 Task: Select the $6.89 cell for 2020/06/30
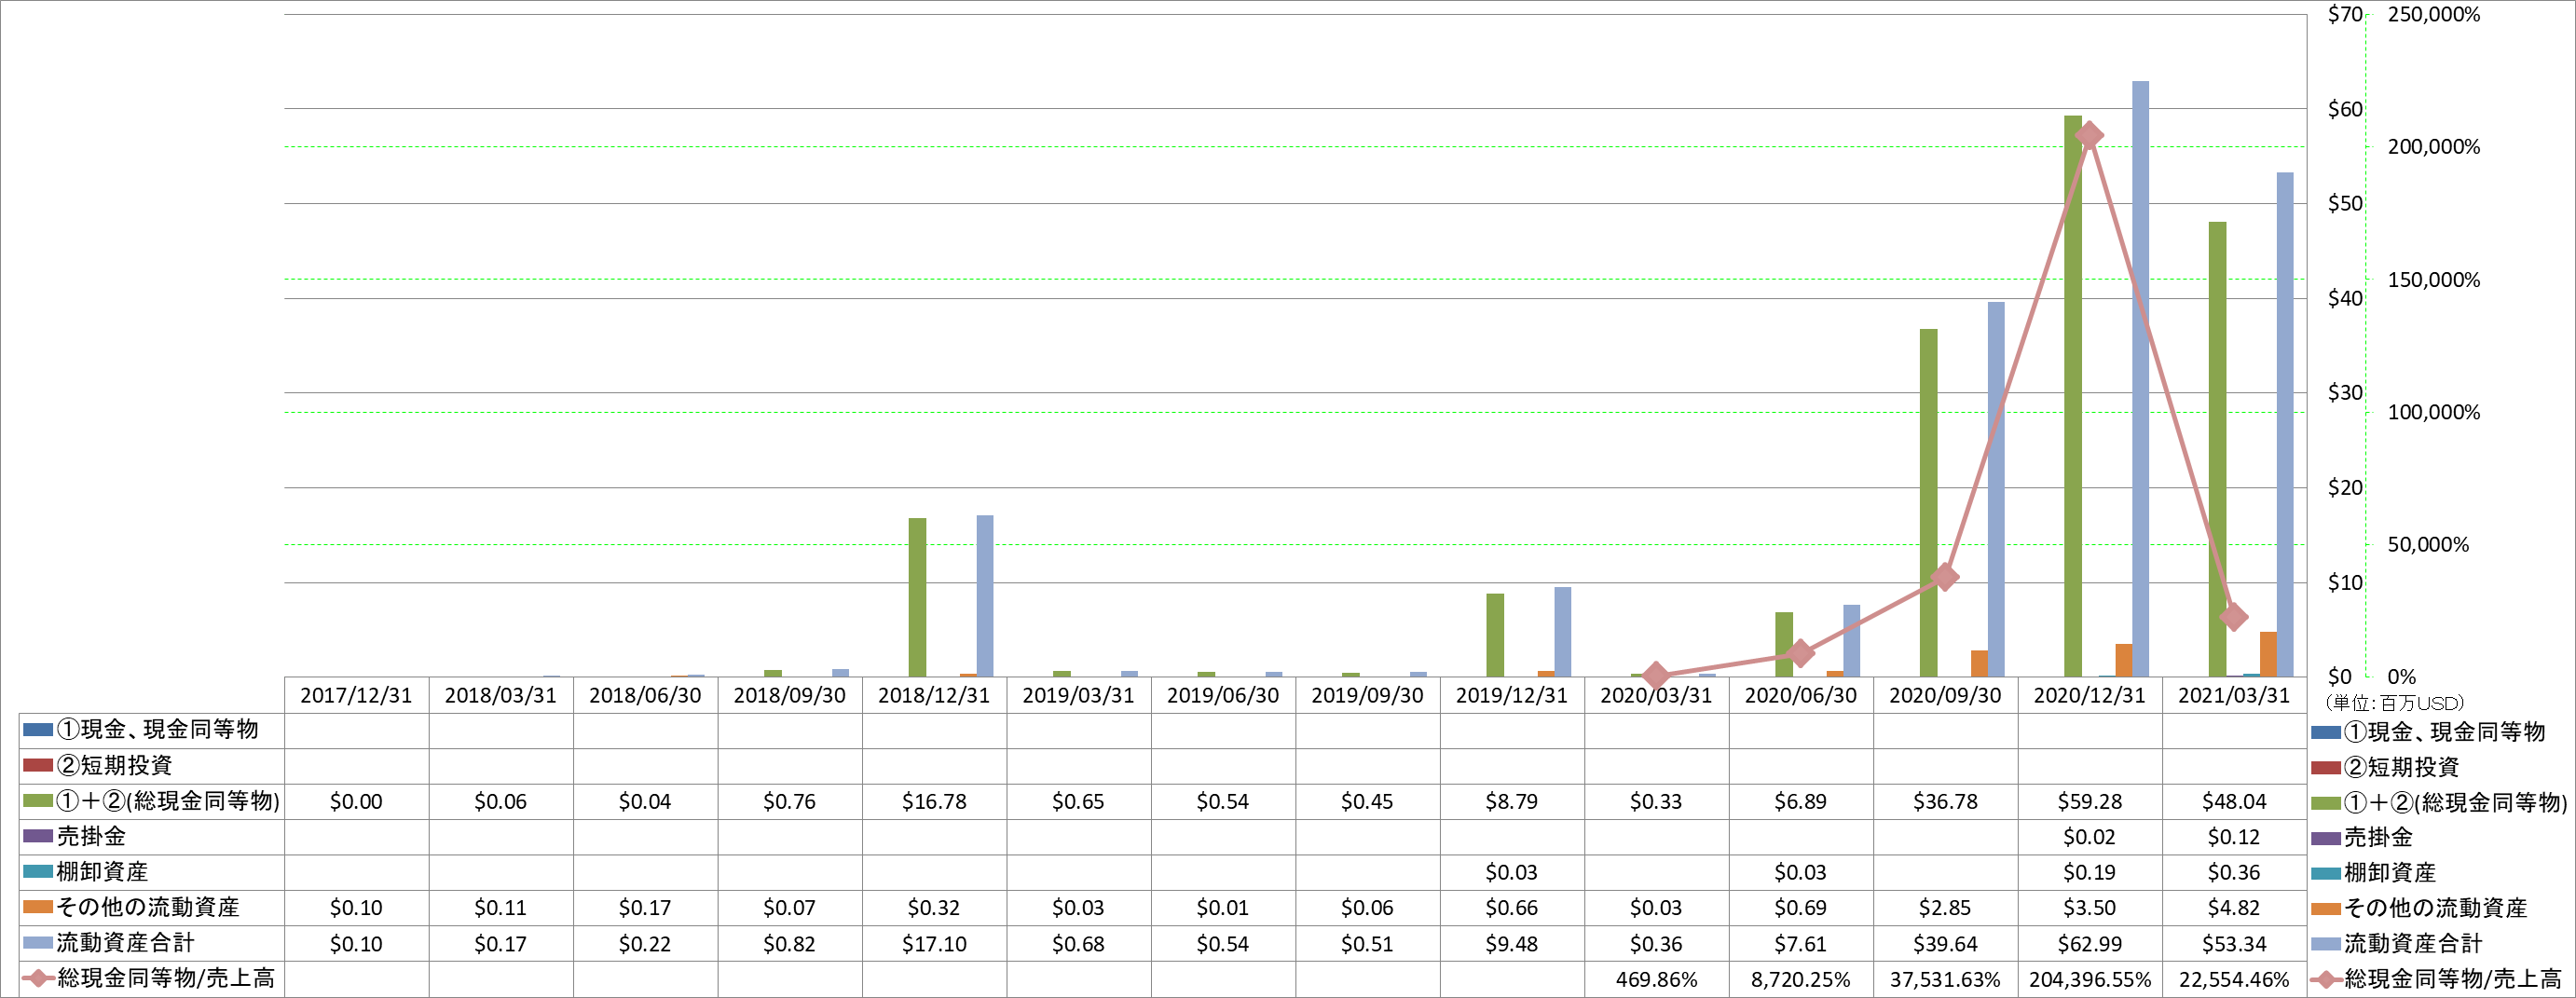click(1800, 802)
